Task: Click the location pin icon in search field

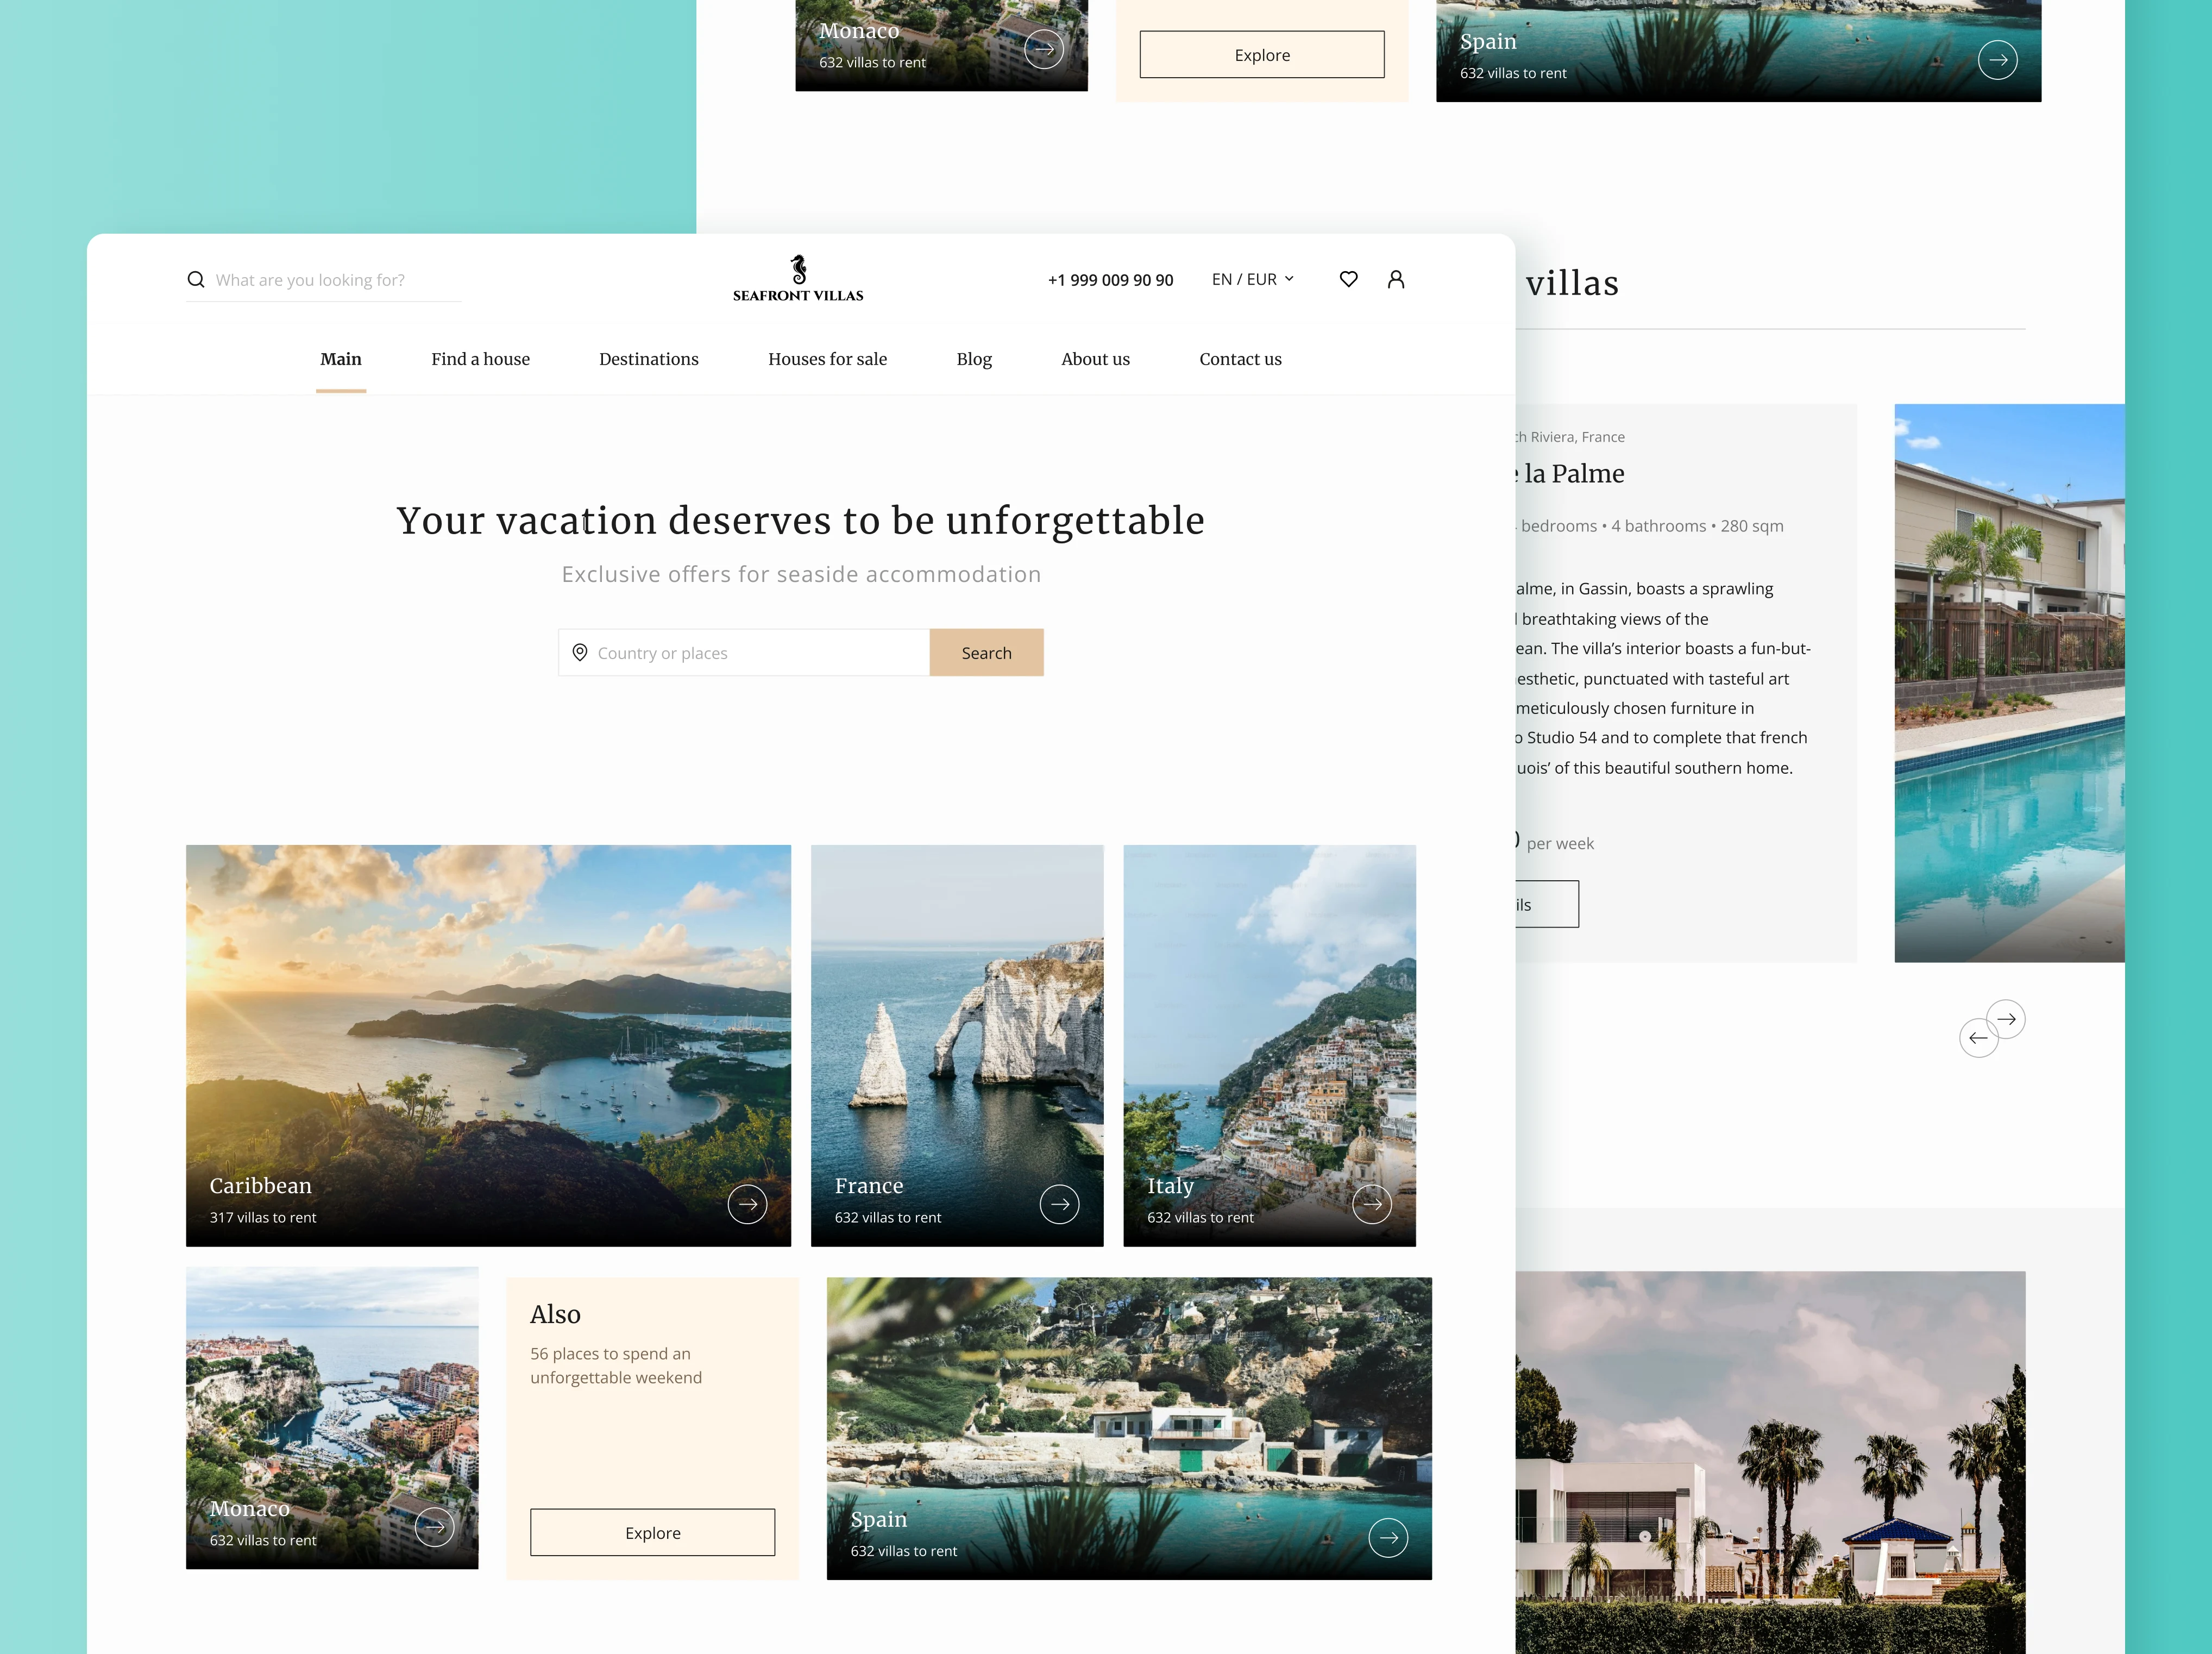Action: point(580,653)
